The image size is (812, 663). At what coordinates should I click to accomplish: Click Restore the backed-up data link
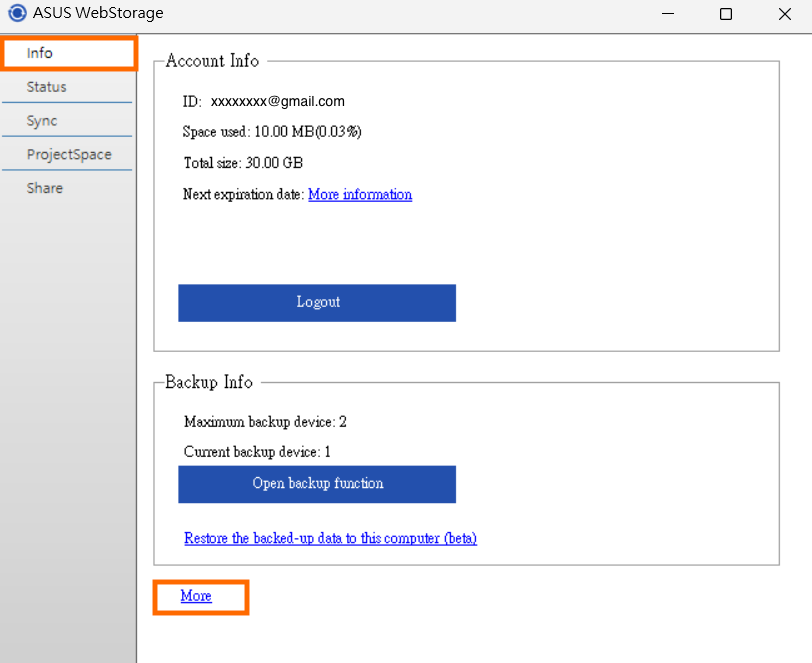tap(330, 538)
